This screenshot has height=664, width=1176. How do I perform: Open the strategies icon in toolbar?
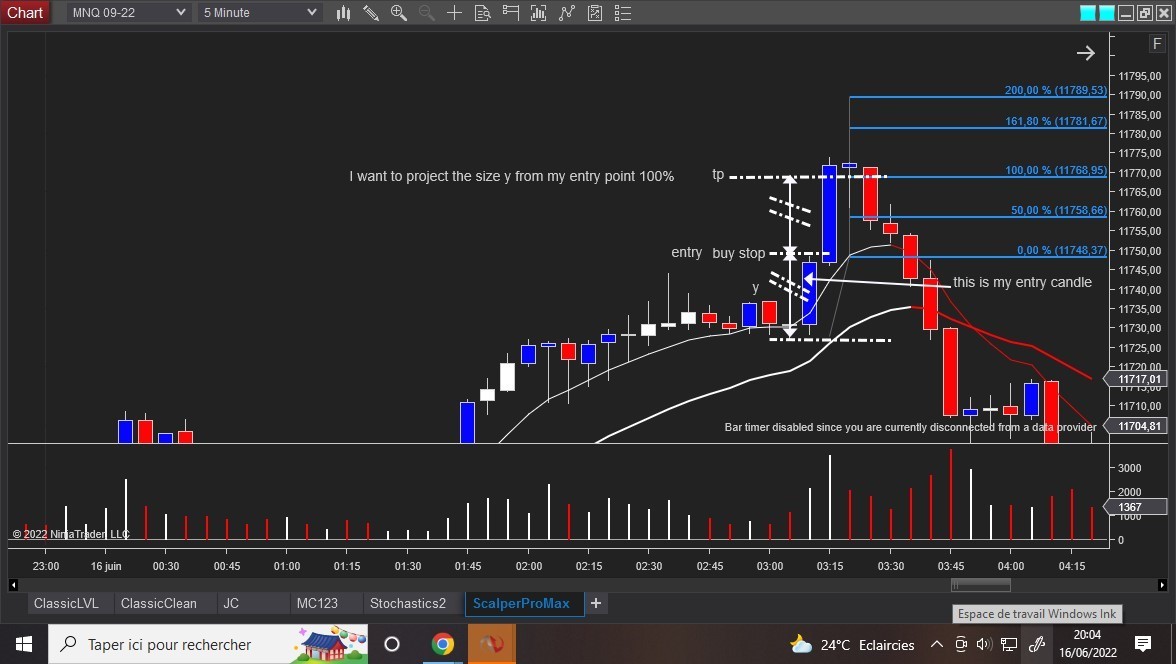pyautogui.click(x=595, y=13)
